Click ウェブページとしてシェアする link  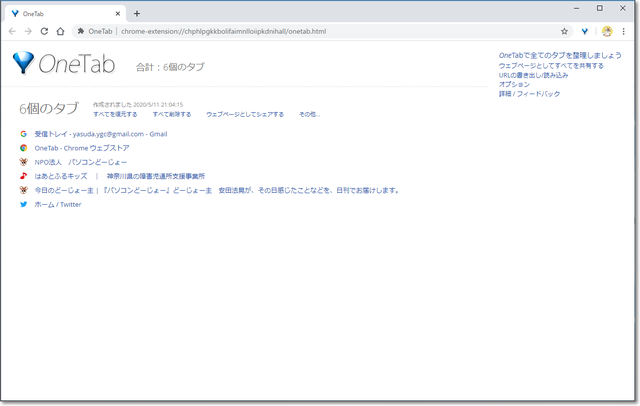(x=244, y=114)
